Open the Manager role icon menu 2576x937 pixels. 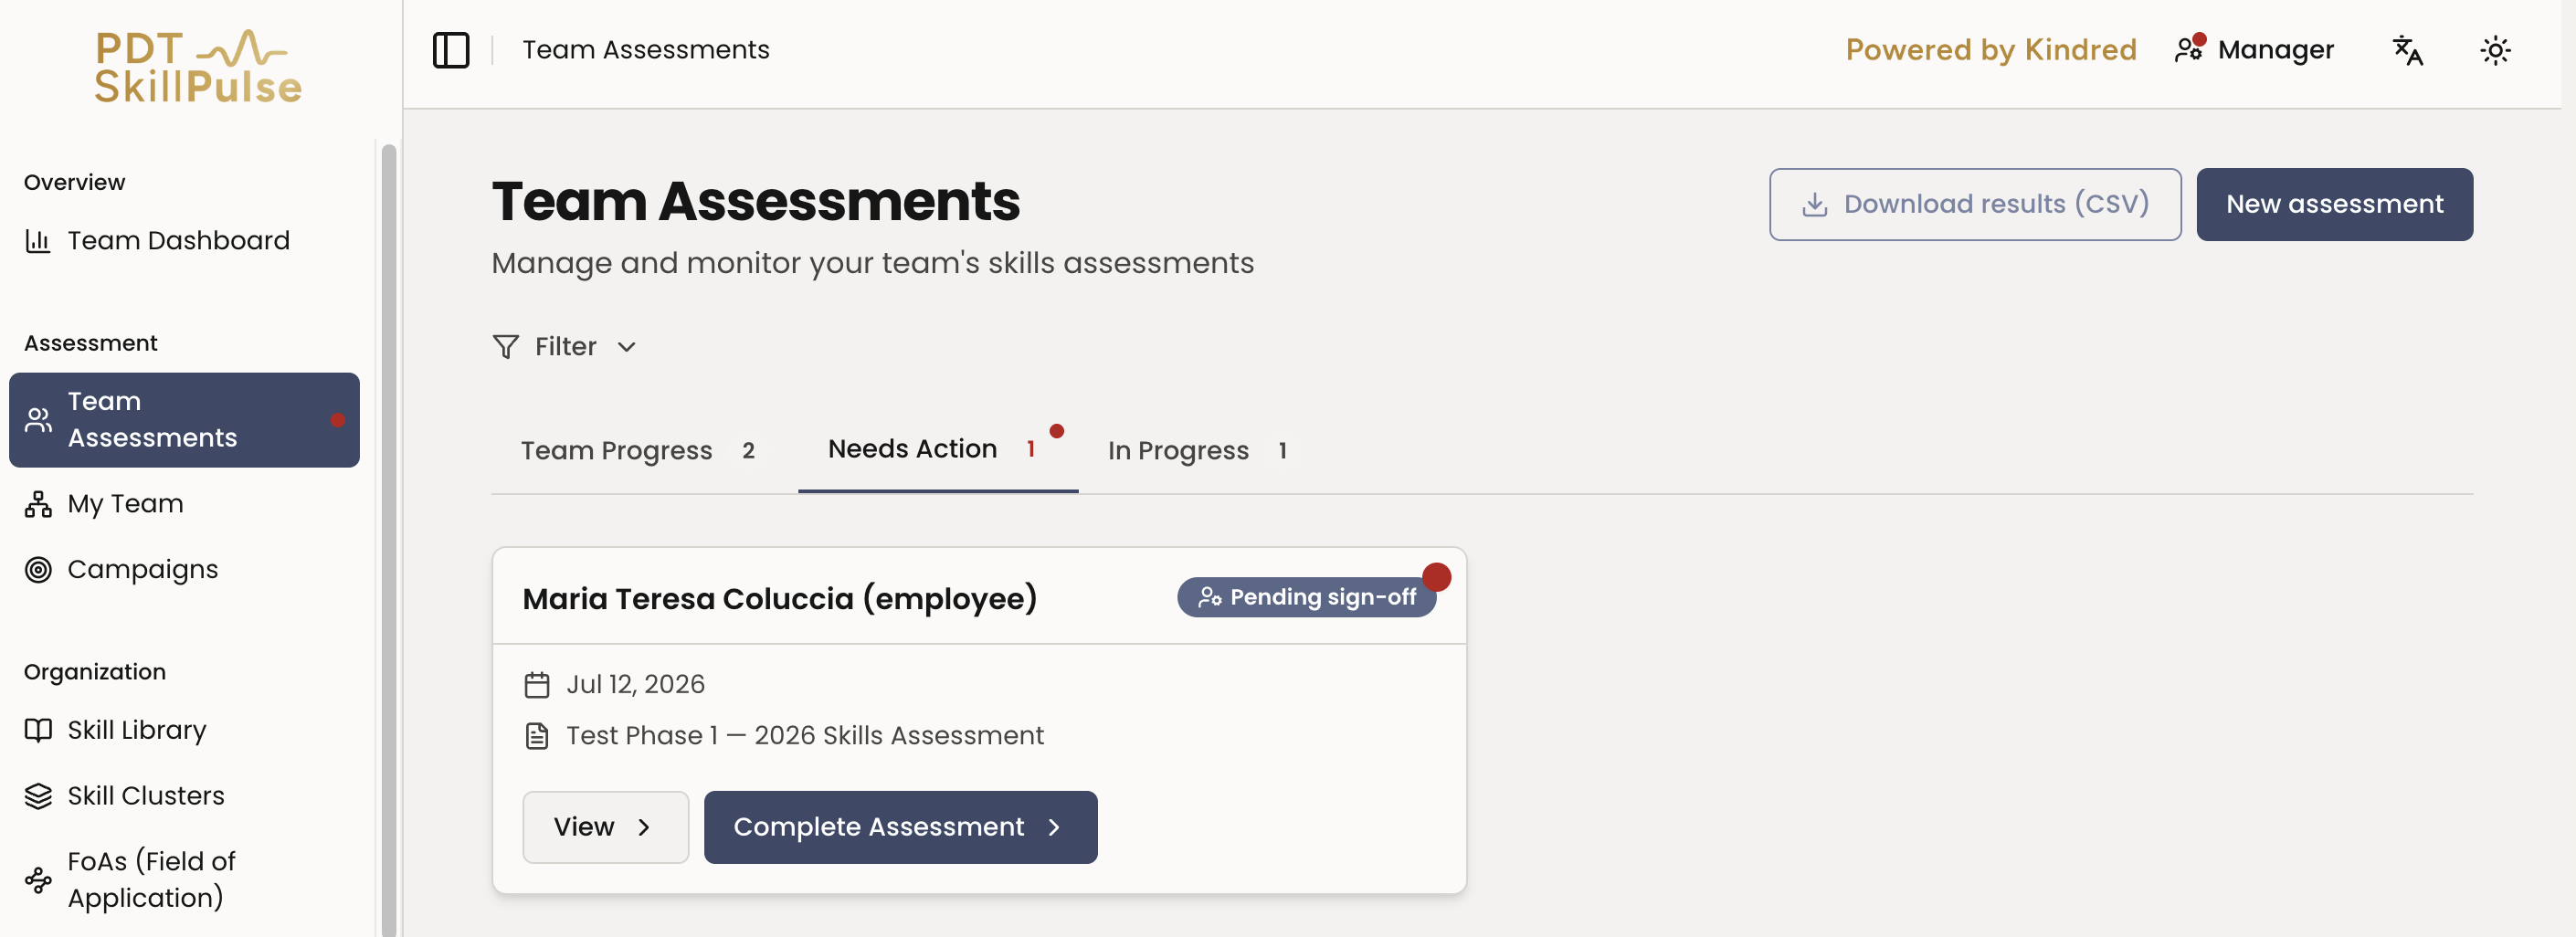pos(2190,48)
